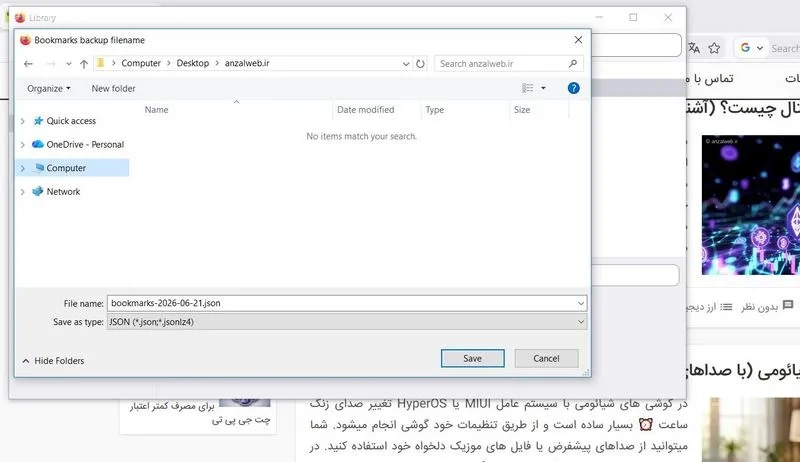Open the Save as type combo box

coord(347,322)
